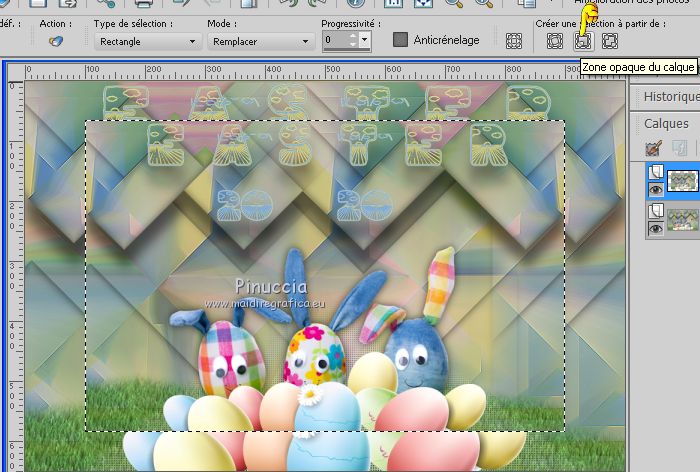
Task: Select the bottom layer thumbnail
Action: click(x=683, y=220)
